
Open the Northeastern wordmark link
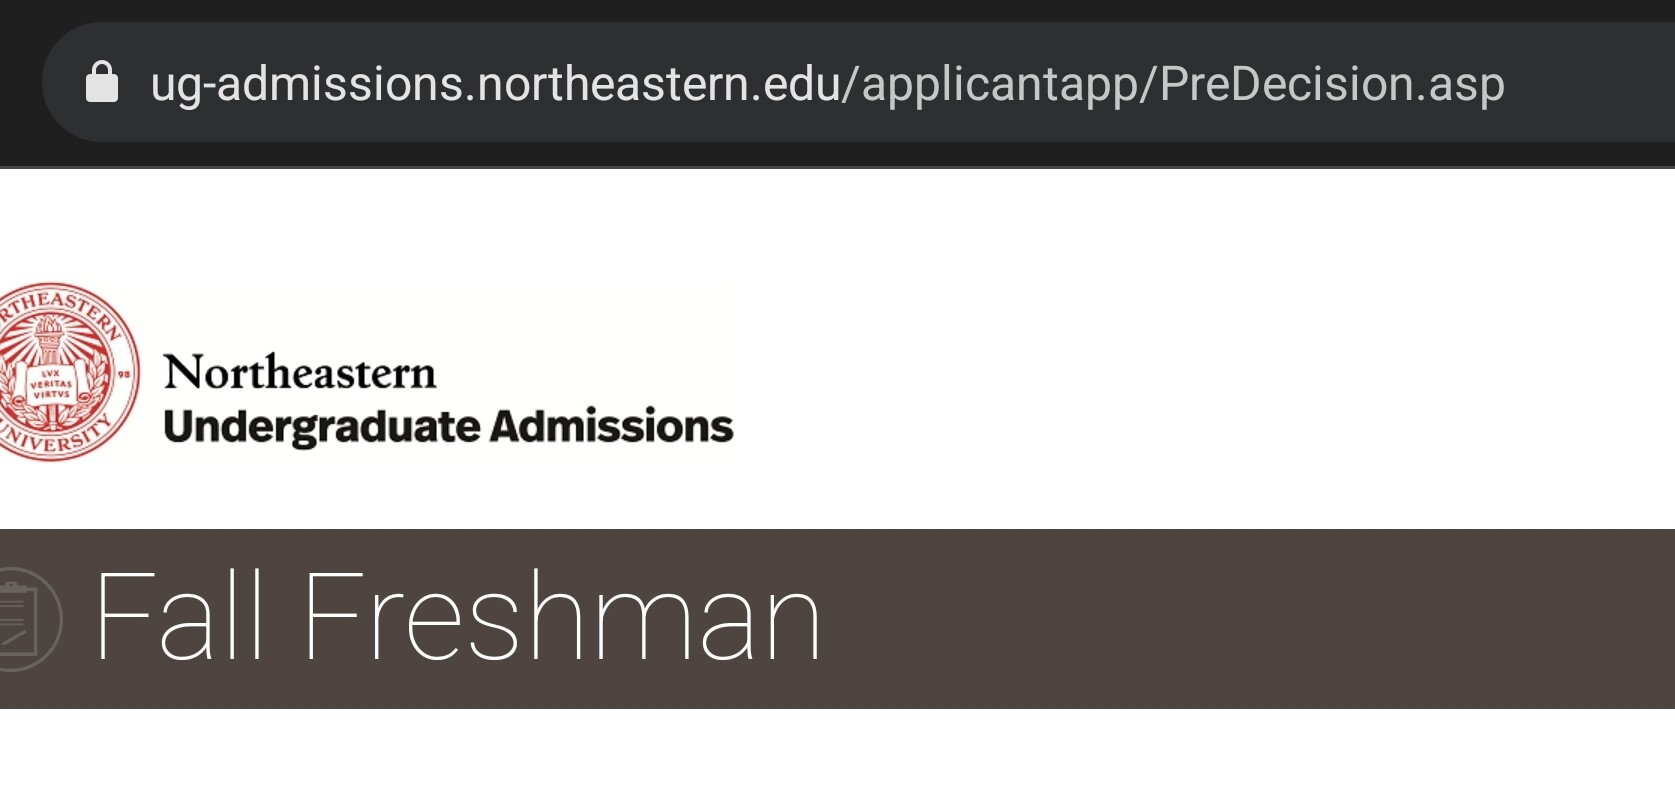(300, 373)
